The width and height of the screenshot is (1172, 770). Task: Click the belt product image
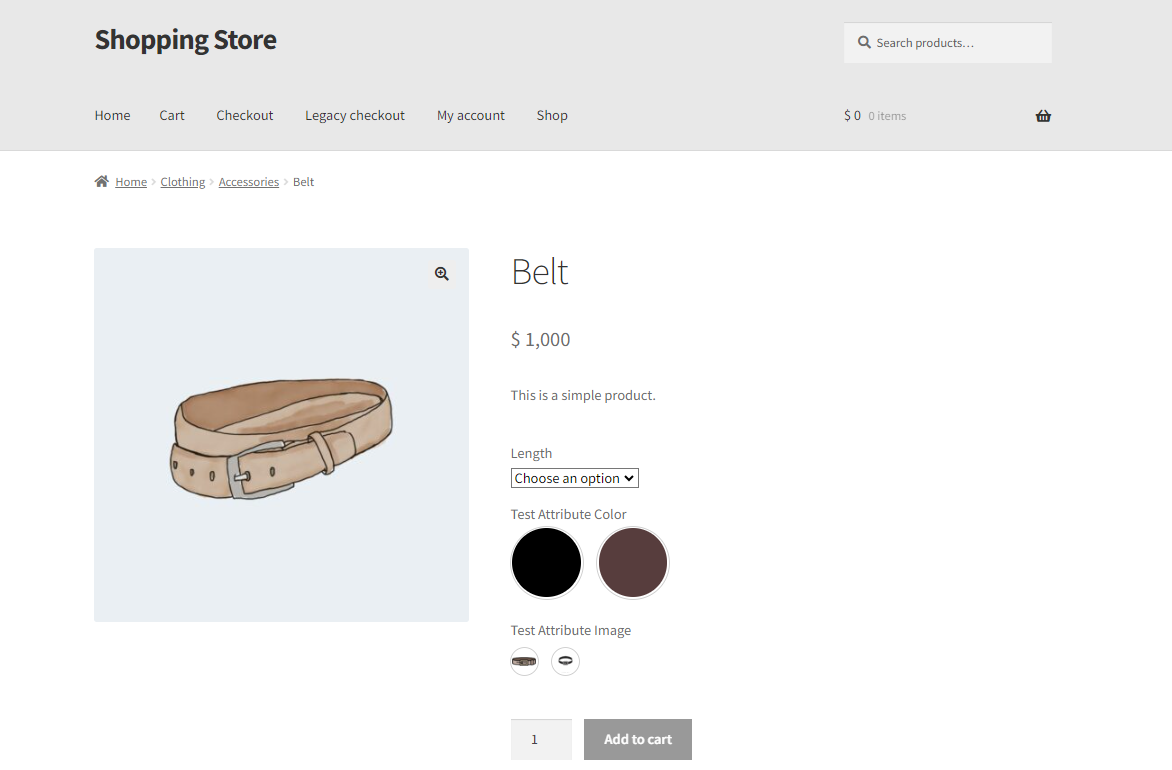coord(281,435)
